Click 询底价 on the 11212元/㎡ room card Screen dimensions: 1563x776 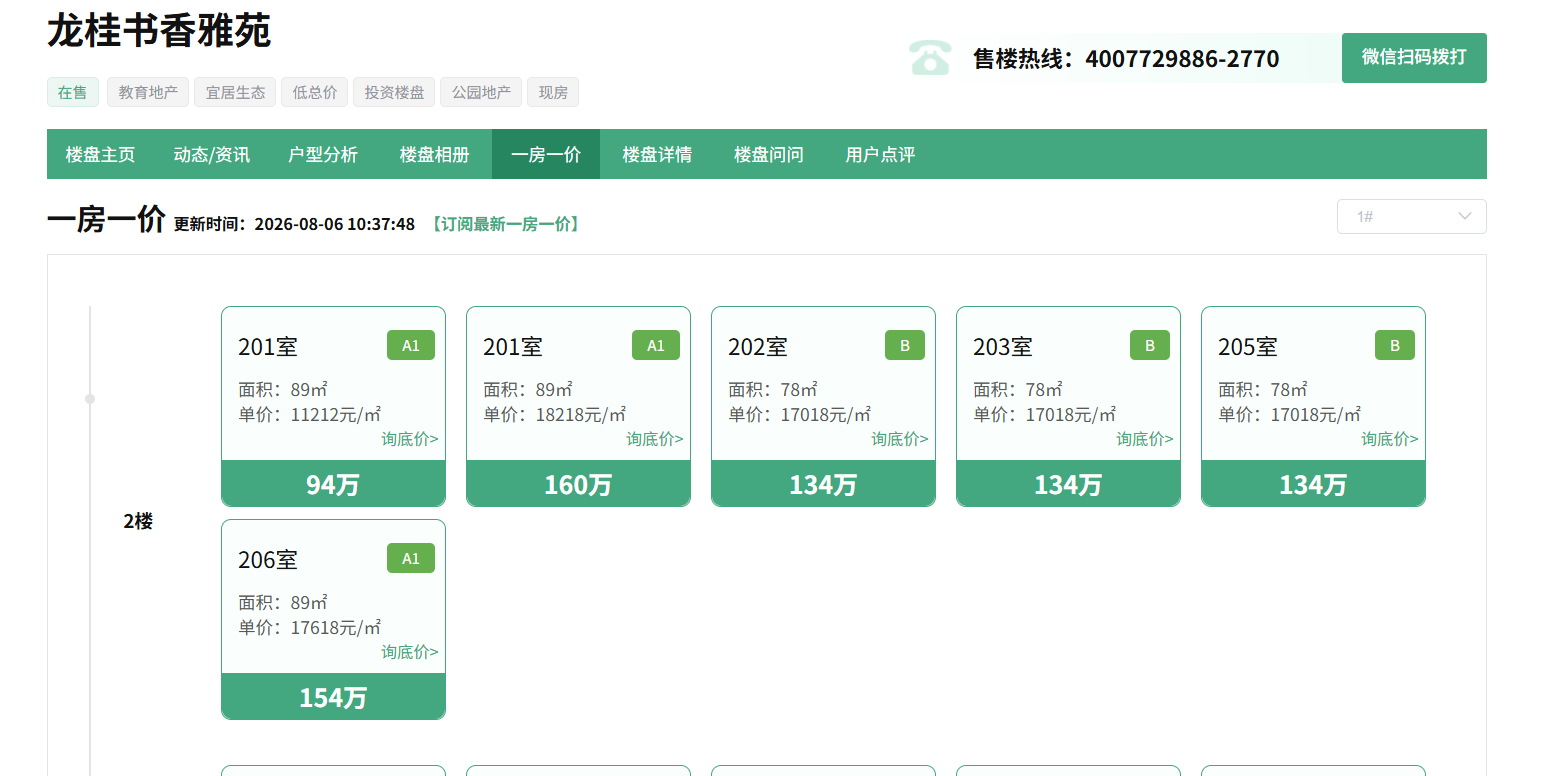[x=410, y=439]
